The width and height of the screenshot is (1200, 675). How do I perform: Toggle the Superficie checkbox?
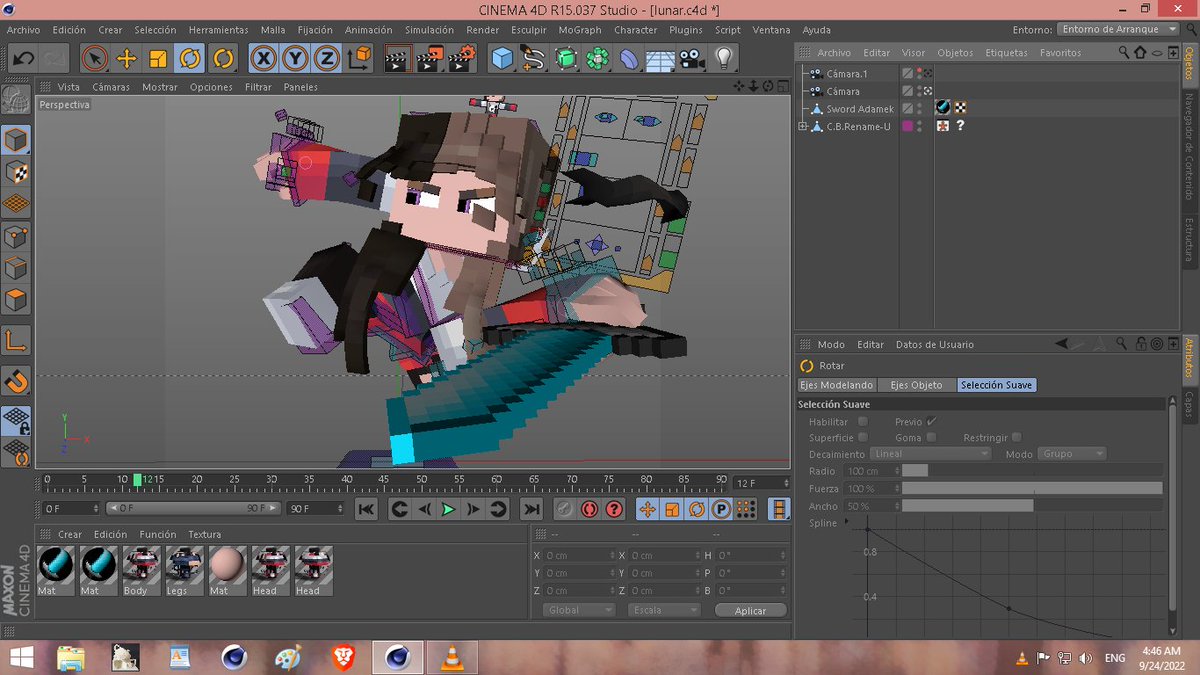coord(863,437)
